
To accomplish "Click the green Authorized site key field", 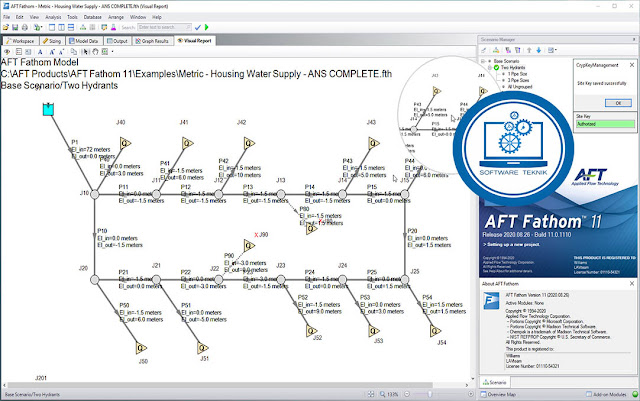I will click(x=605, y=124).
